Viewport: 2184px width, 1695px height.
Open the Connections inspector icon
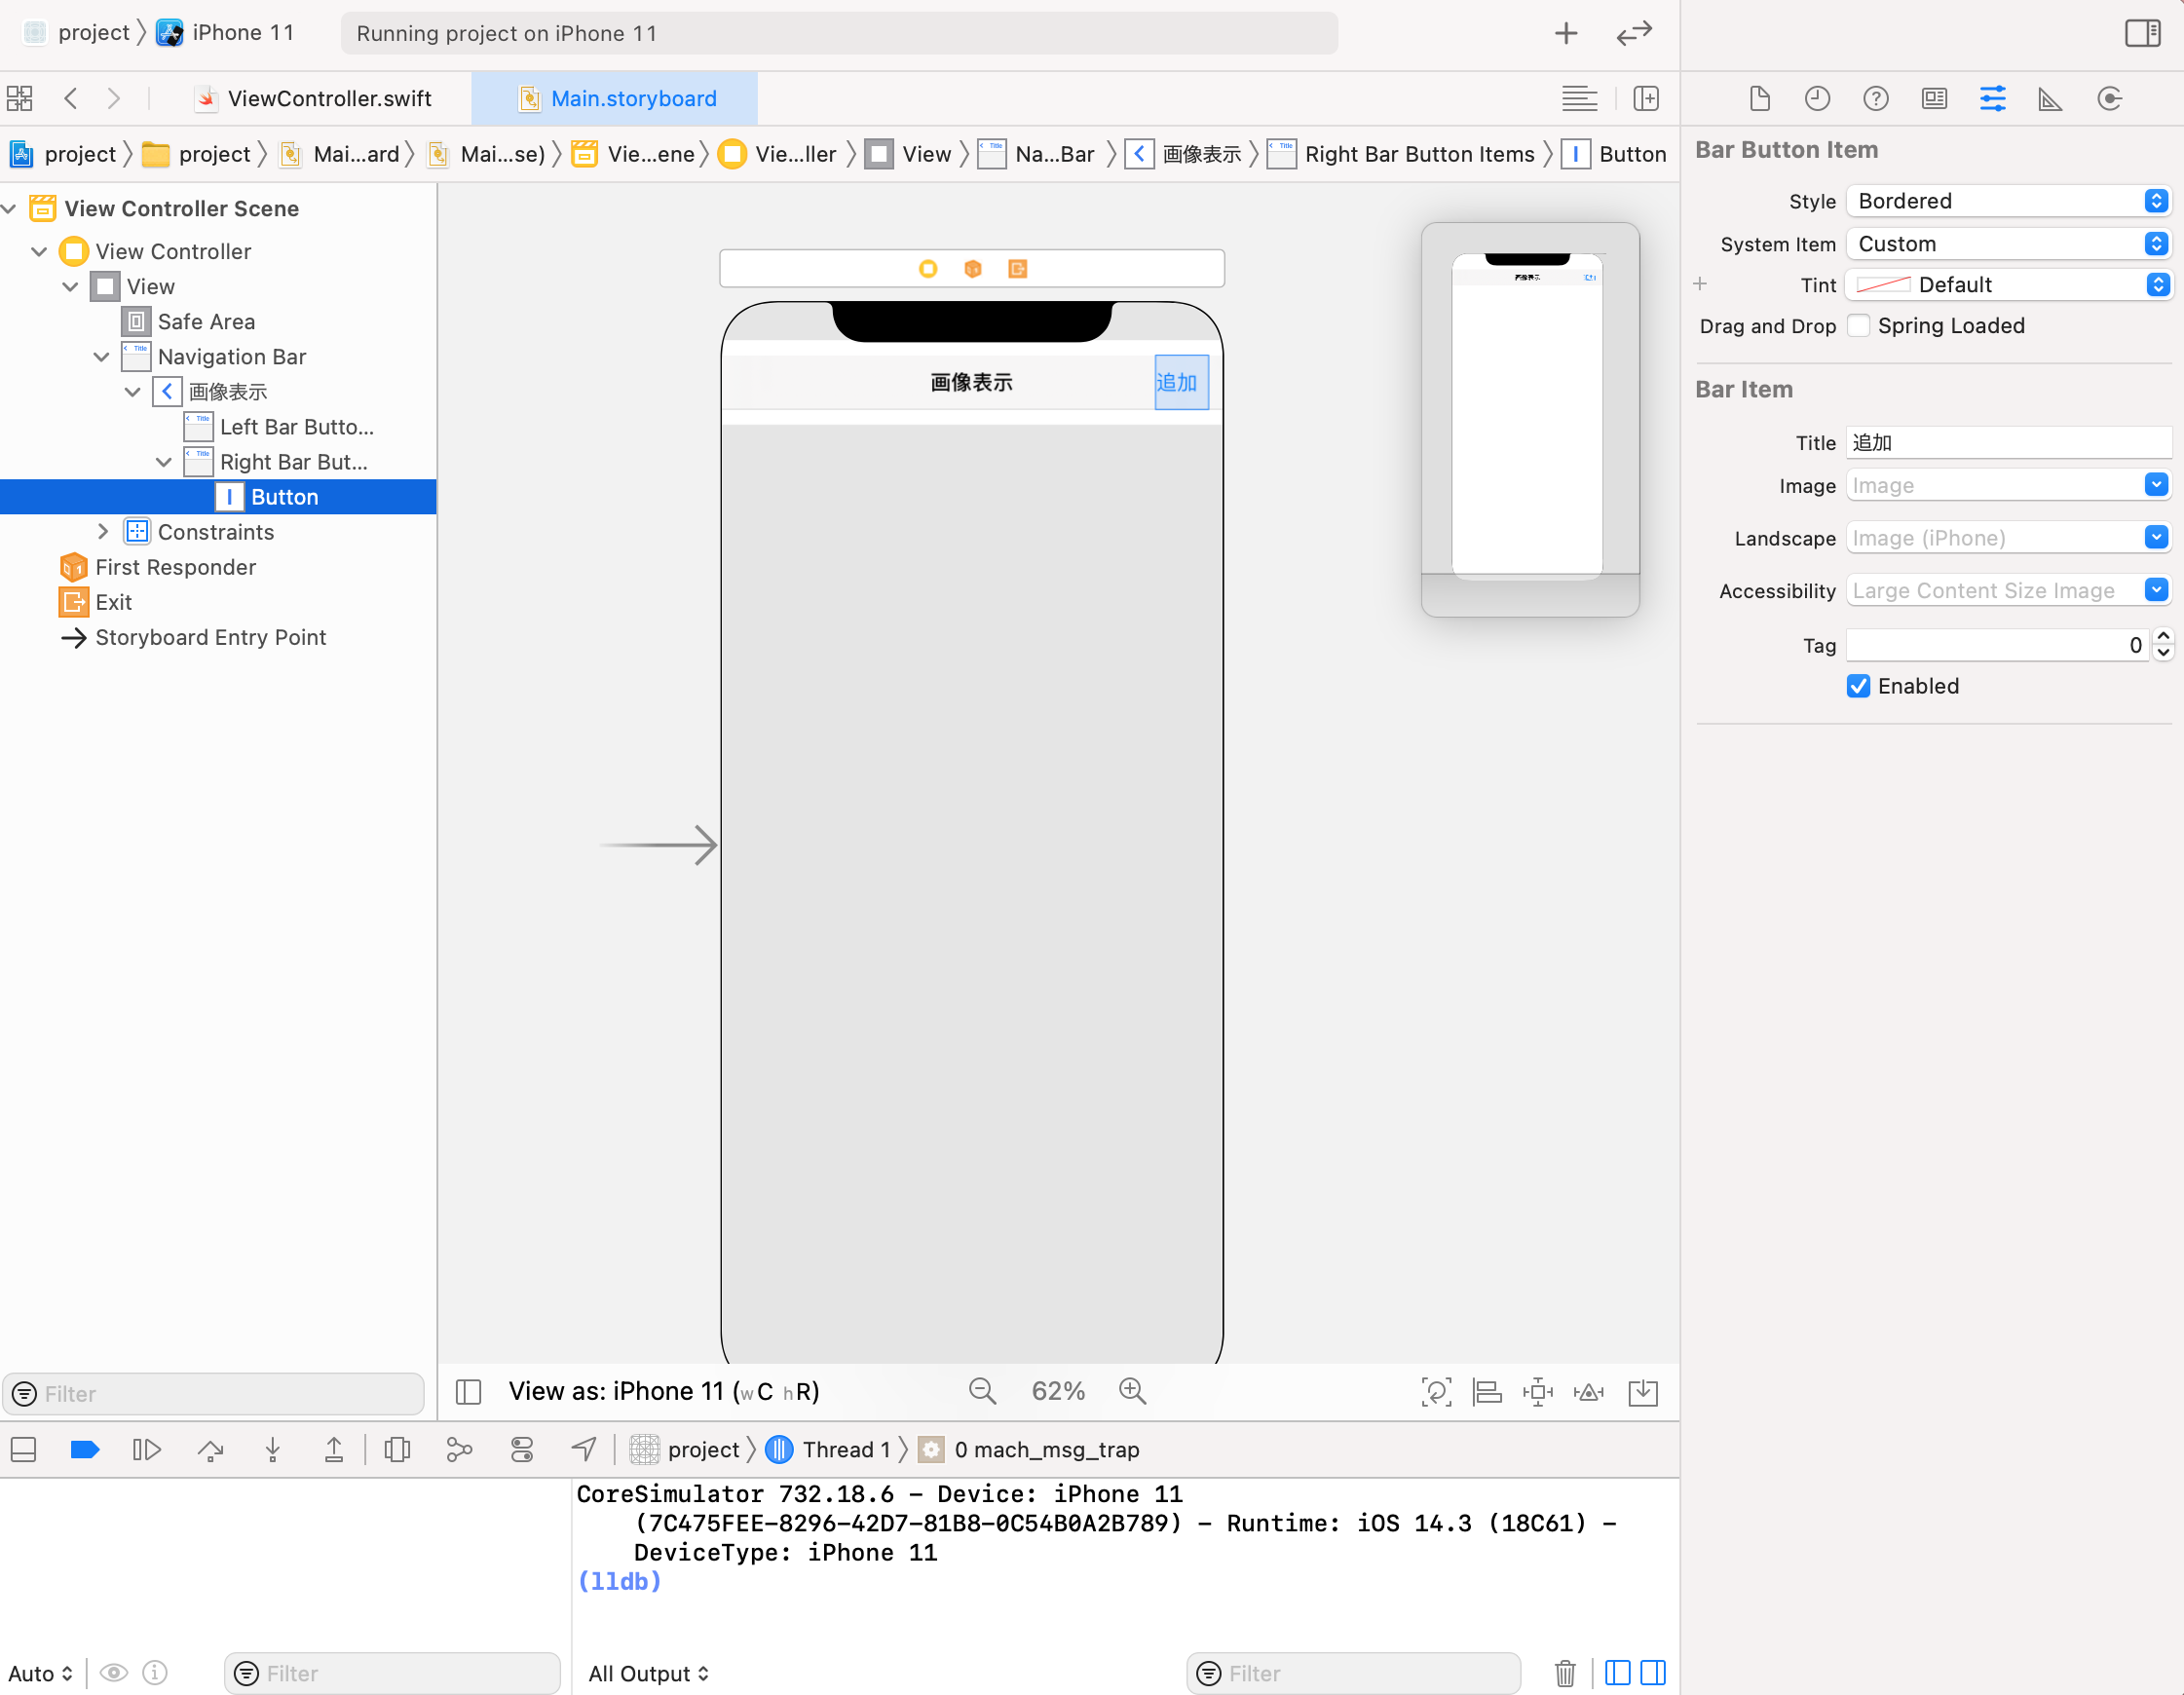[2109, 99]
